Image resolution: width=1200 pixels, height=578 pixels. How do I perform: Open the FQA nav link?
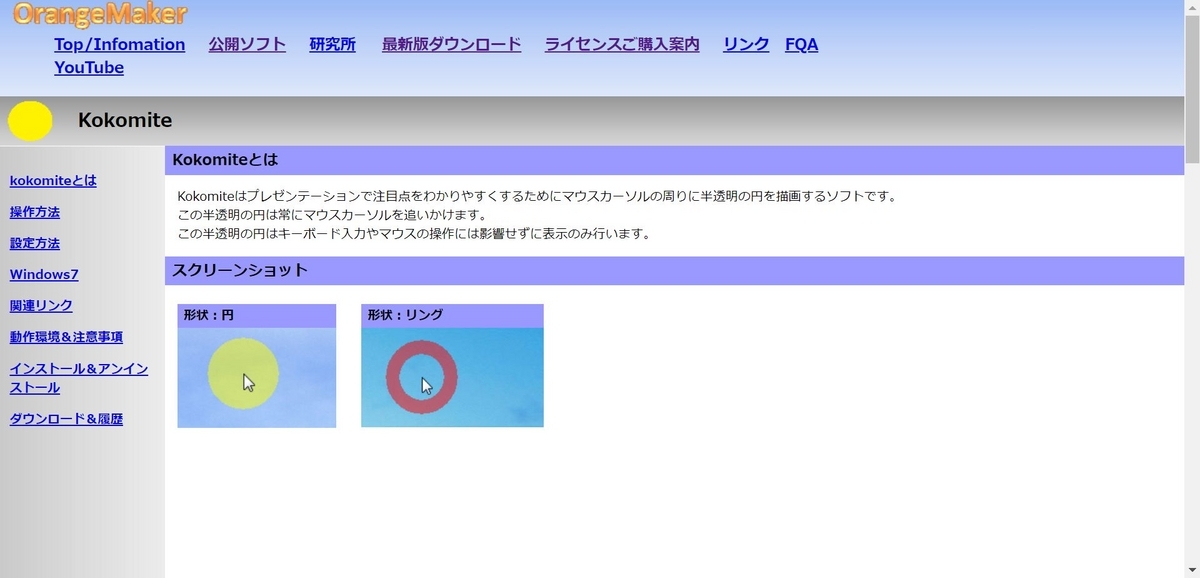(802, 44)
